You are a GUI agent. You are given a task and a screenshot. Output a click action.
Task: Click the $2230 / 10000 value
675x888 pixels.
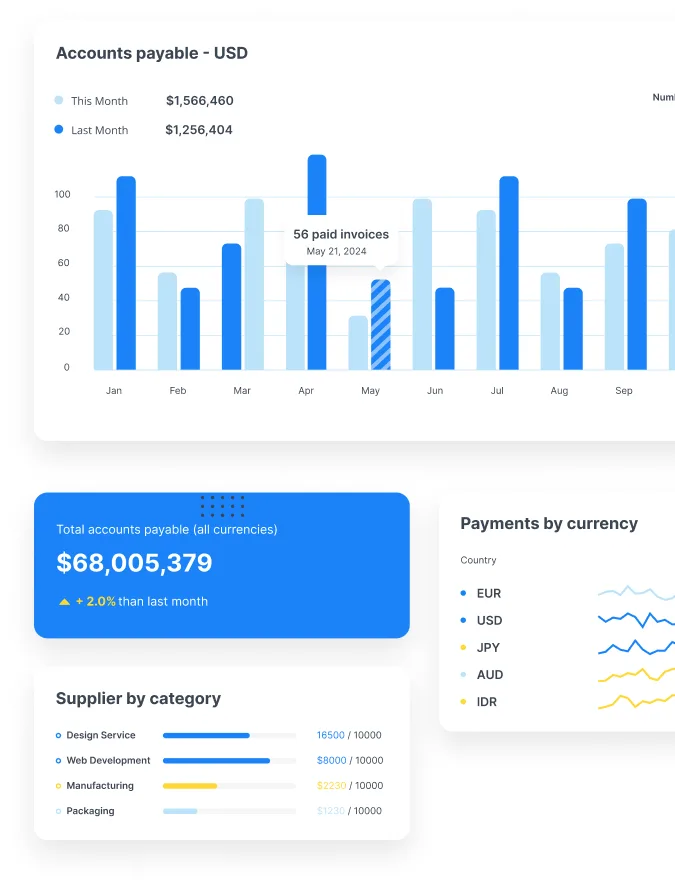pyautogui.click(x=350, y=785)
